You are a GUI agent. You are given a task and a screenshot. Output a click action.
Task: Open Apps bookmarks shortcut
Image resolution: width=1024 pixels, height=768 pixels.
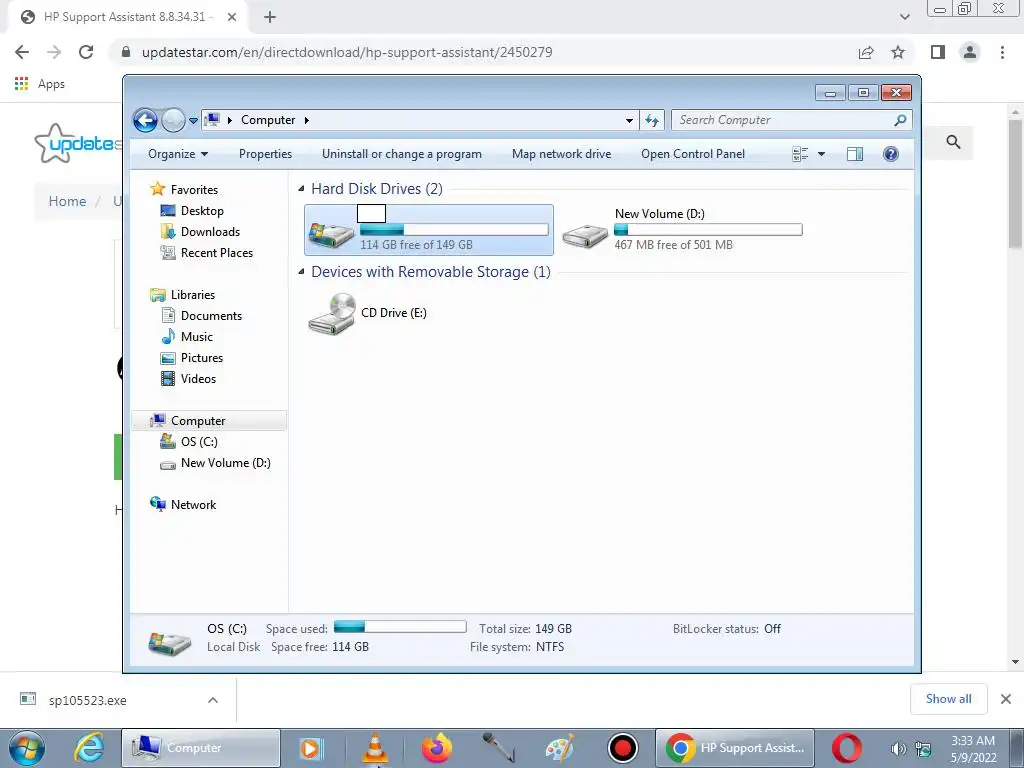40,84
